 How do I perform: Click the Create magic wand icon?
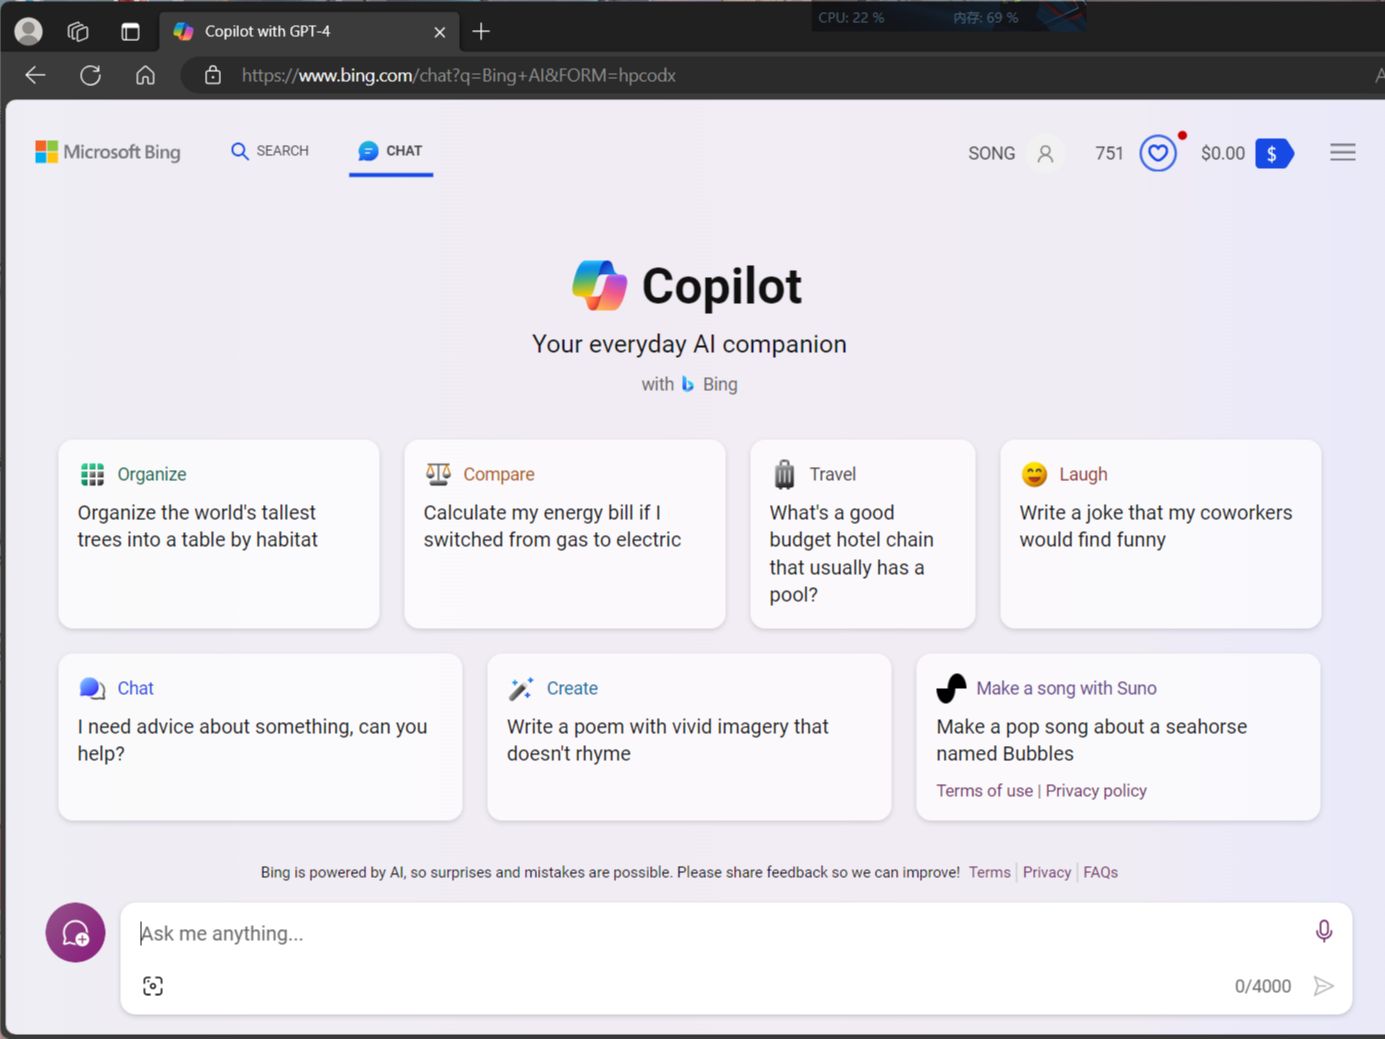coord(521,688)
